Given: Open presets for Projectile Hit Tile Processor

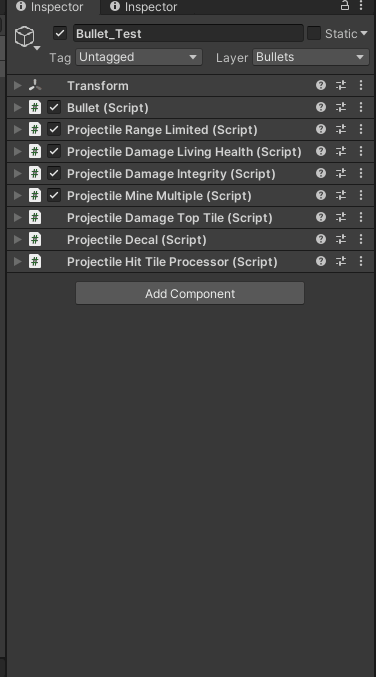Looking at the screenshot, I should 341,261.
